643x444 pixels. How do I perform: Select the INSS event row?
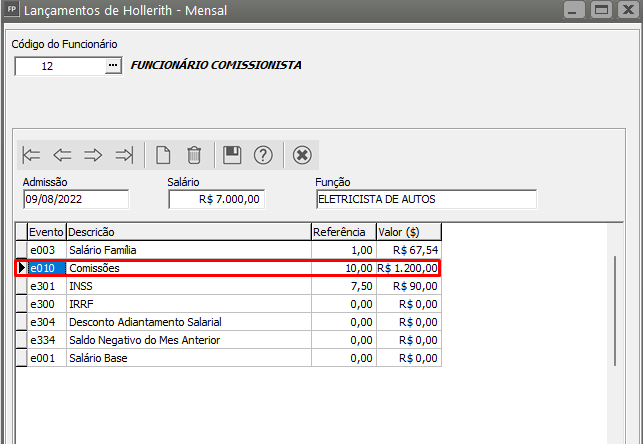(188, 286)
